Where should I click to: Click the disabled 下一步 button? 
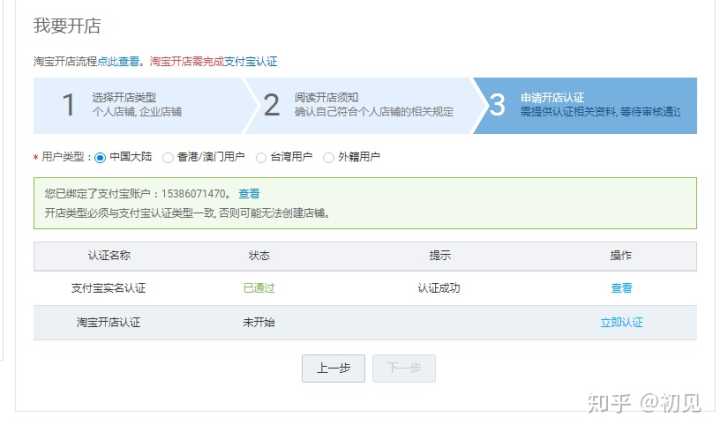point(404,368)
